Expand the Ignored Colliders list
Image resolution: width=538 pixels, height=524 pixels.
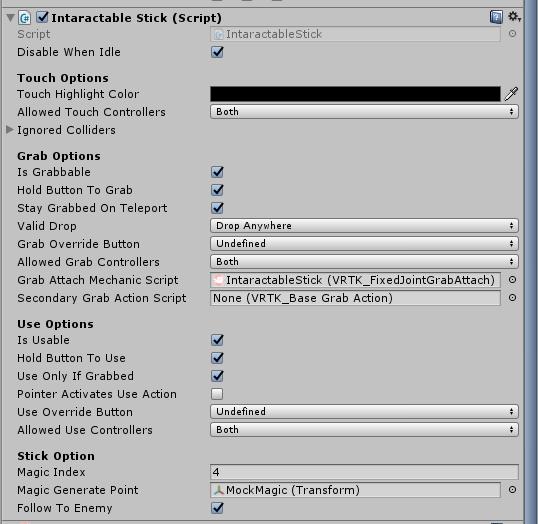tap(10, 130)
